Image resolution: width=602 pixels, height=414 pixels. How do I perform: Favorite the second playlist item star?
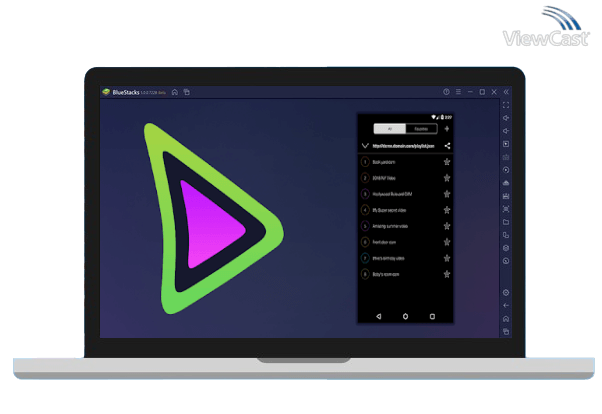447,178
